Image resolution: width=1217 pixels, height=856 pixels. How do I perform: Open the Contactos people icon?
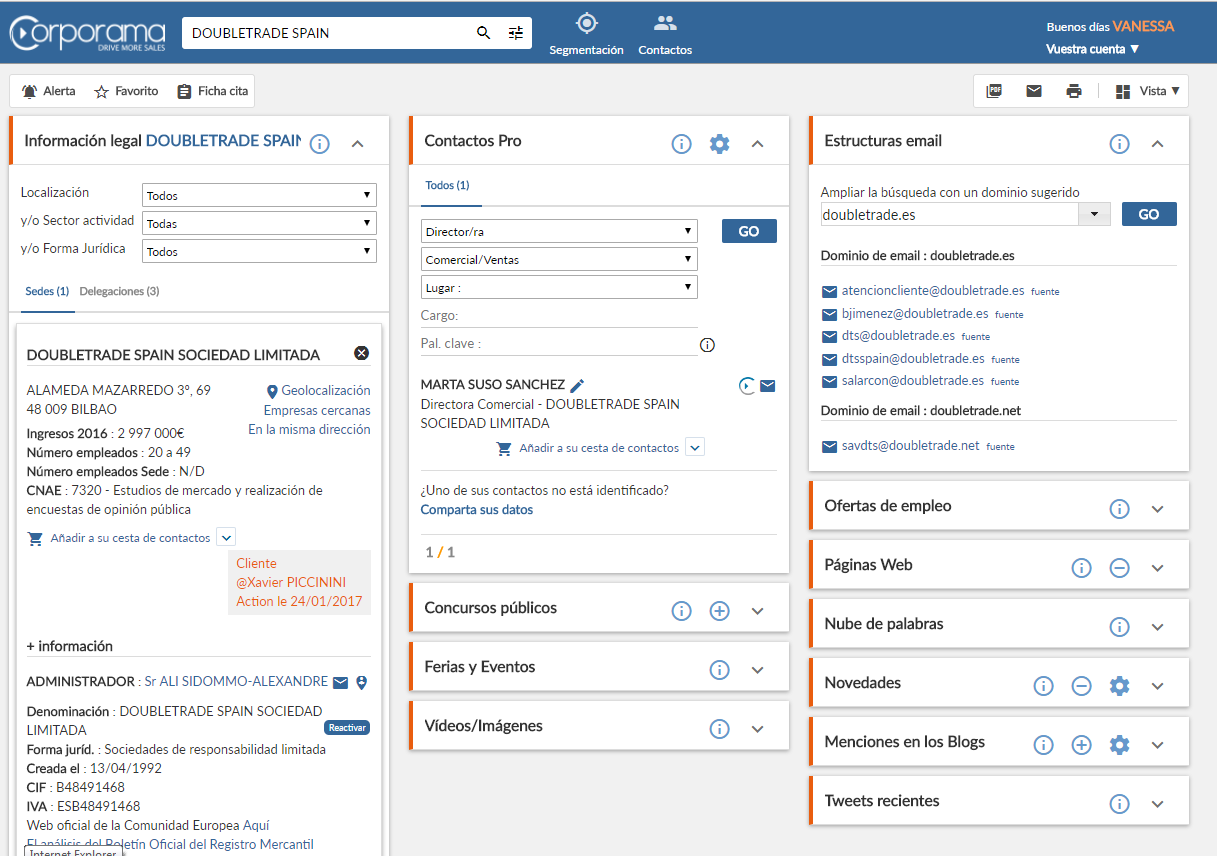click(665, 23)
